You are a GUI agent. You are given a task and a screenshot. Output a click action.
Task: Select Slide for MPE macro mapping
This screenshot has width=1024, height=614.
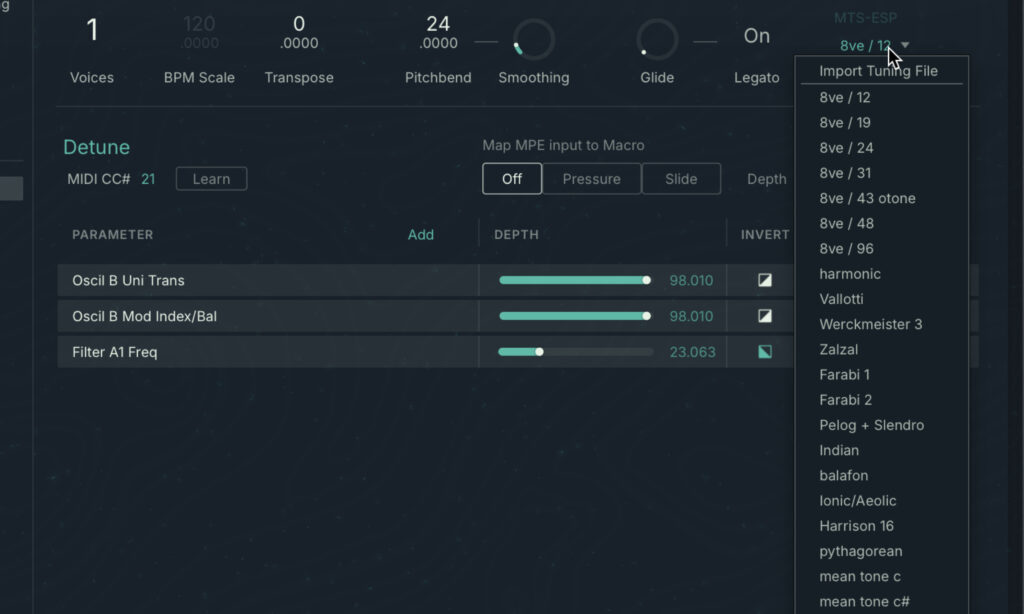click(681, 179)
